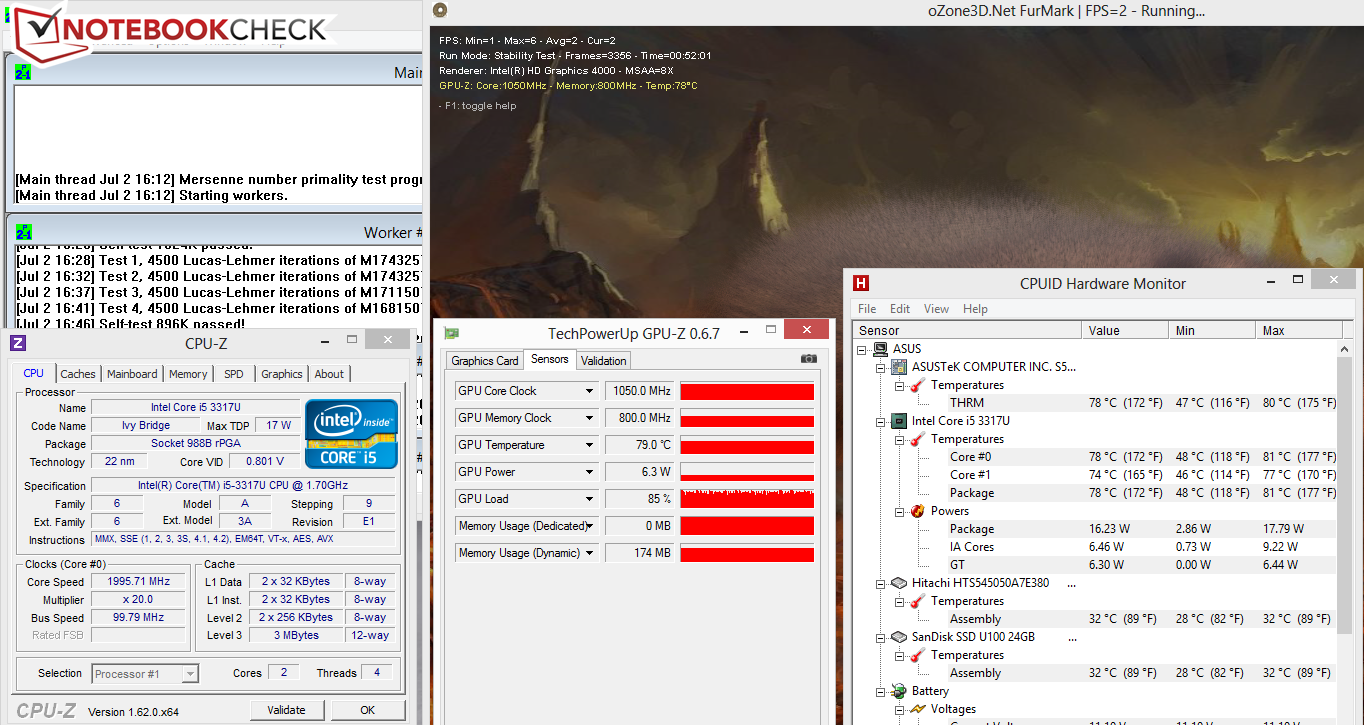Select the SanDisk SSD drive icon
Screen dimensions: 1364x725
pyautogui.click(x=898, y=637)
